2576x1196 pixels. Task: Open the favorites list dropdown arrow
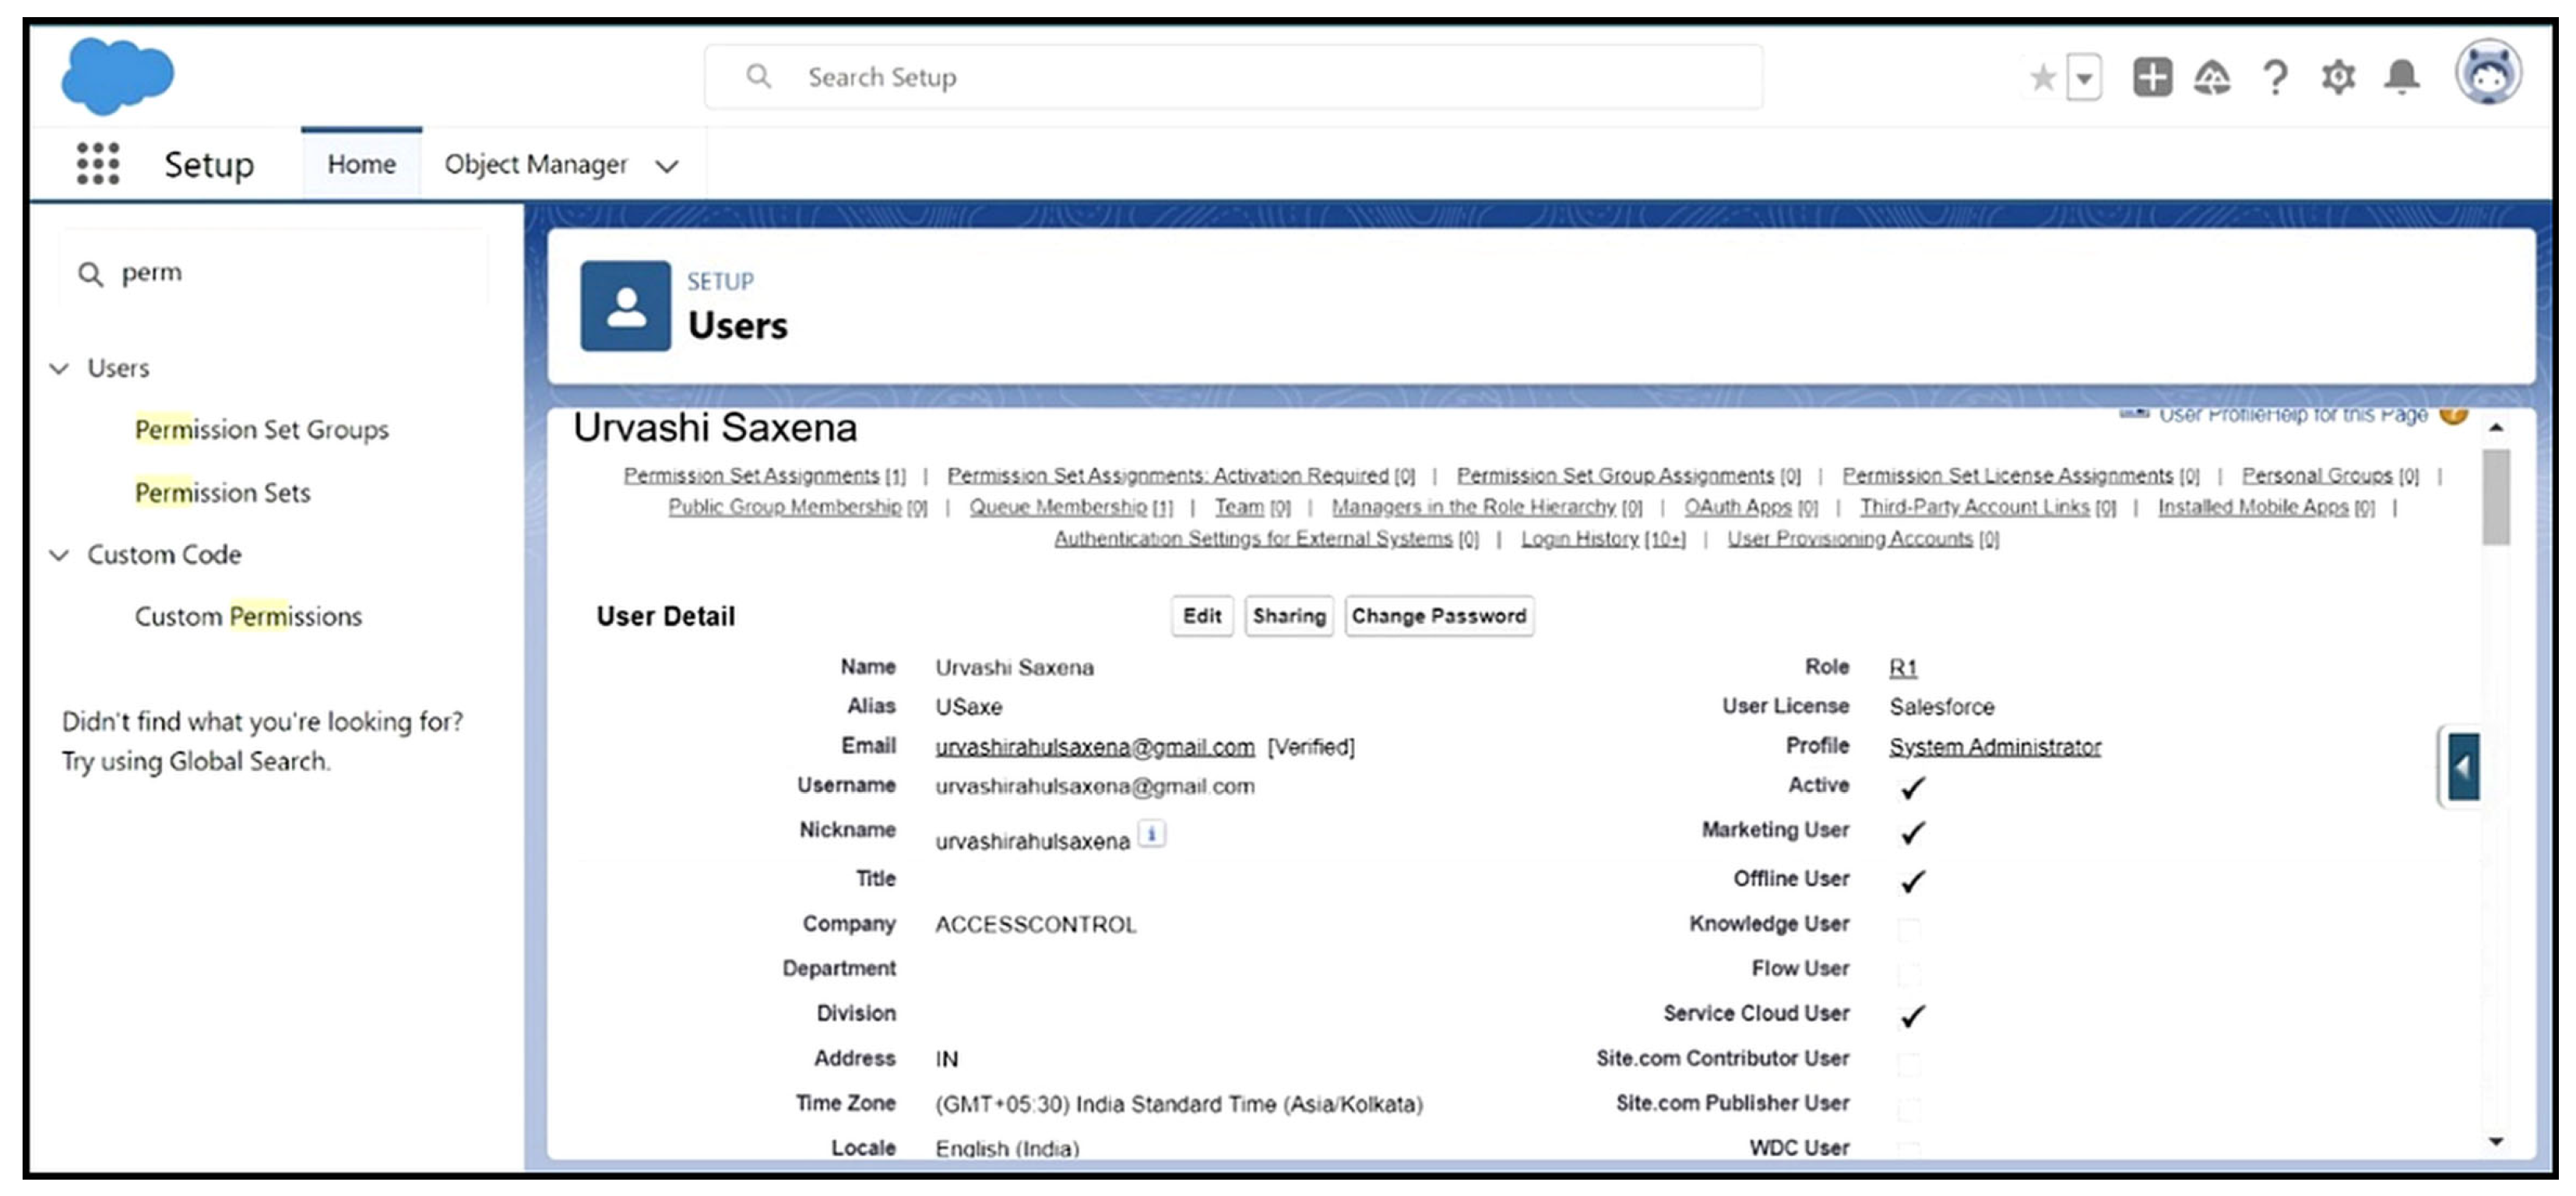tap(2085, 77)
